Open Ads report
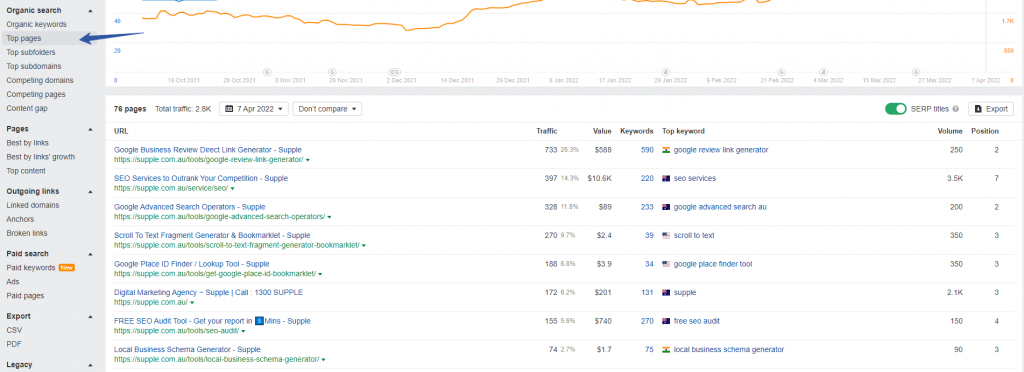This screenshot has height=372, width=1024. [13, 281]
